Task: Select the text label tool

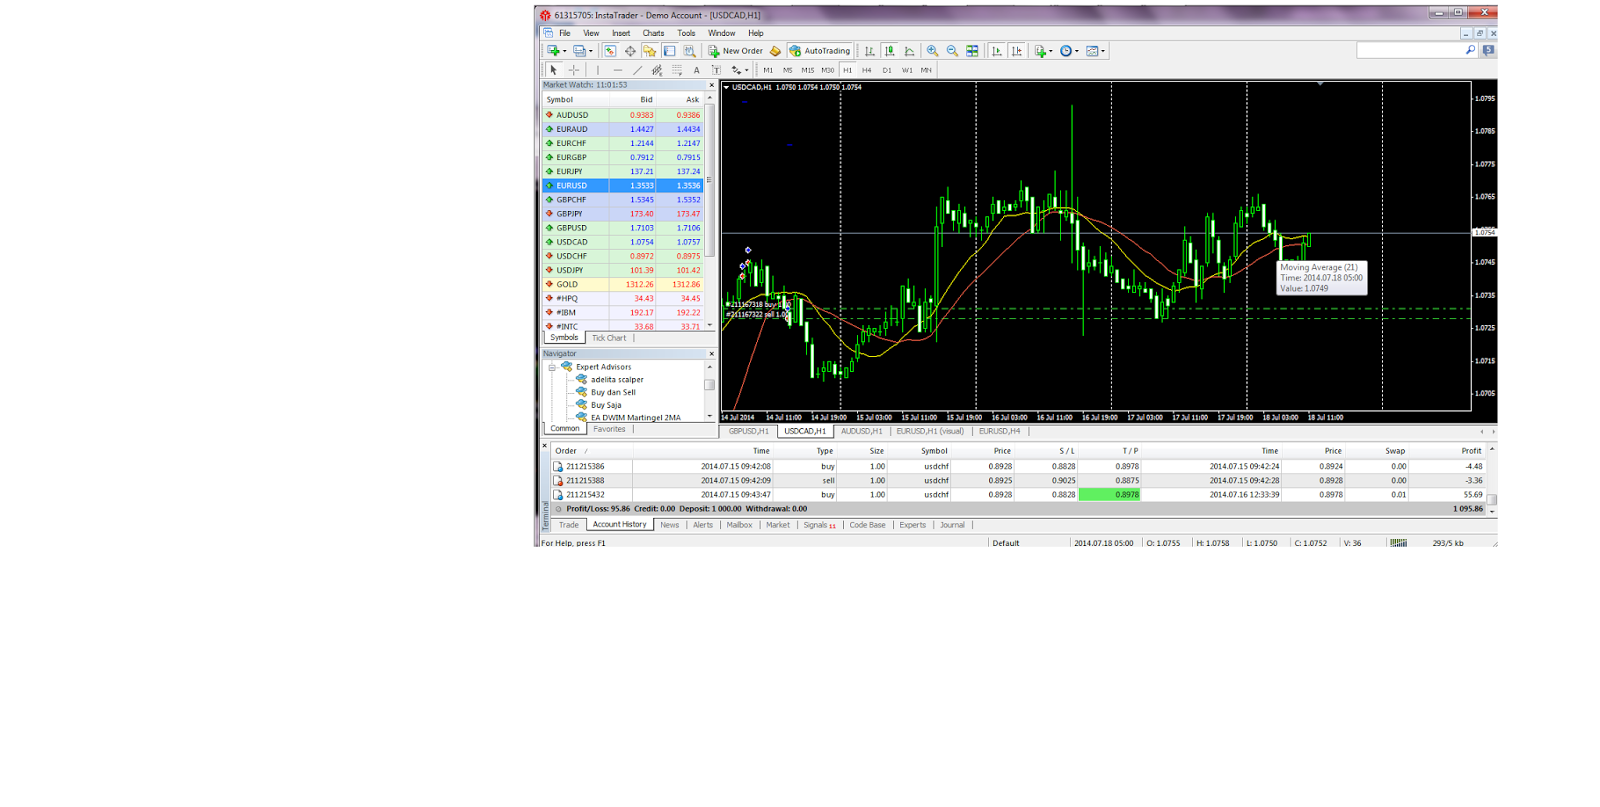Action: 716,70
